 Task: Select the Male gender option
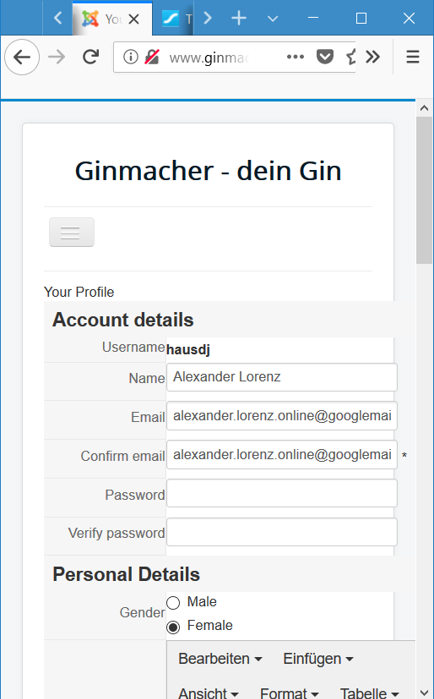(173, 603)
